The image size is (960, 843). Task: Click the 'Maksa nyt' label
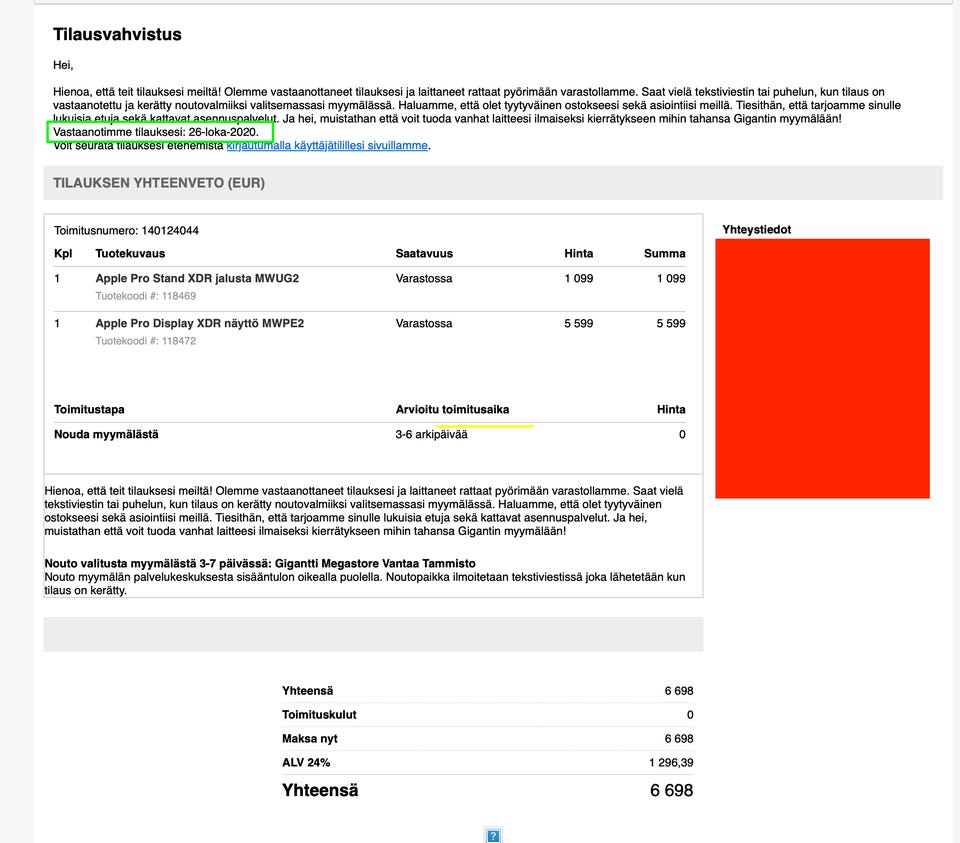pos(309,739)
